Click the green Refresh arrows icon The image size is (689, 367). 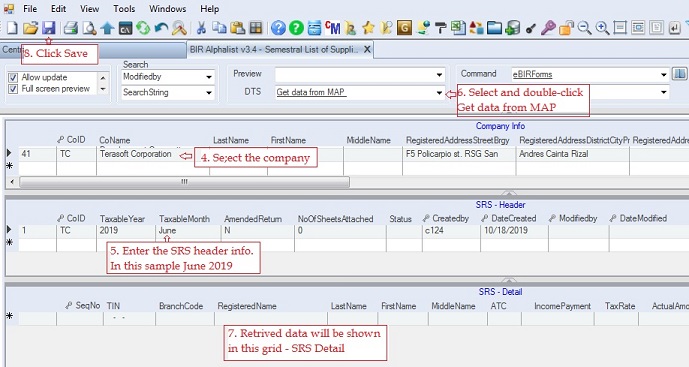(x=143, y=29)
